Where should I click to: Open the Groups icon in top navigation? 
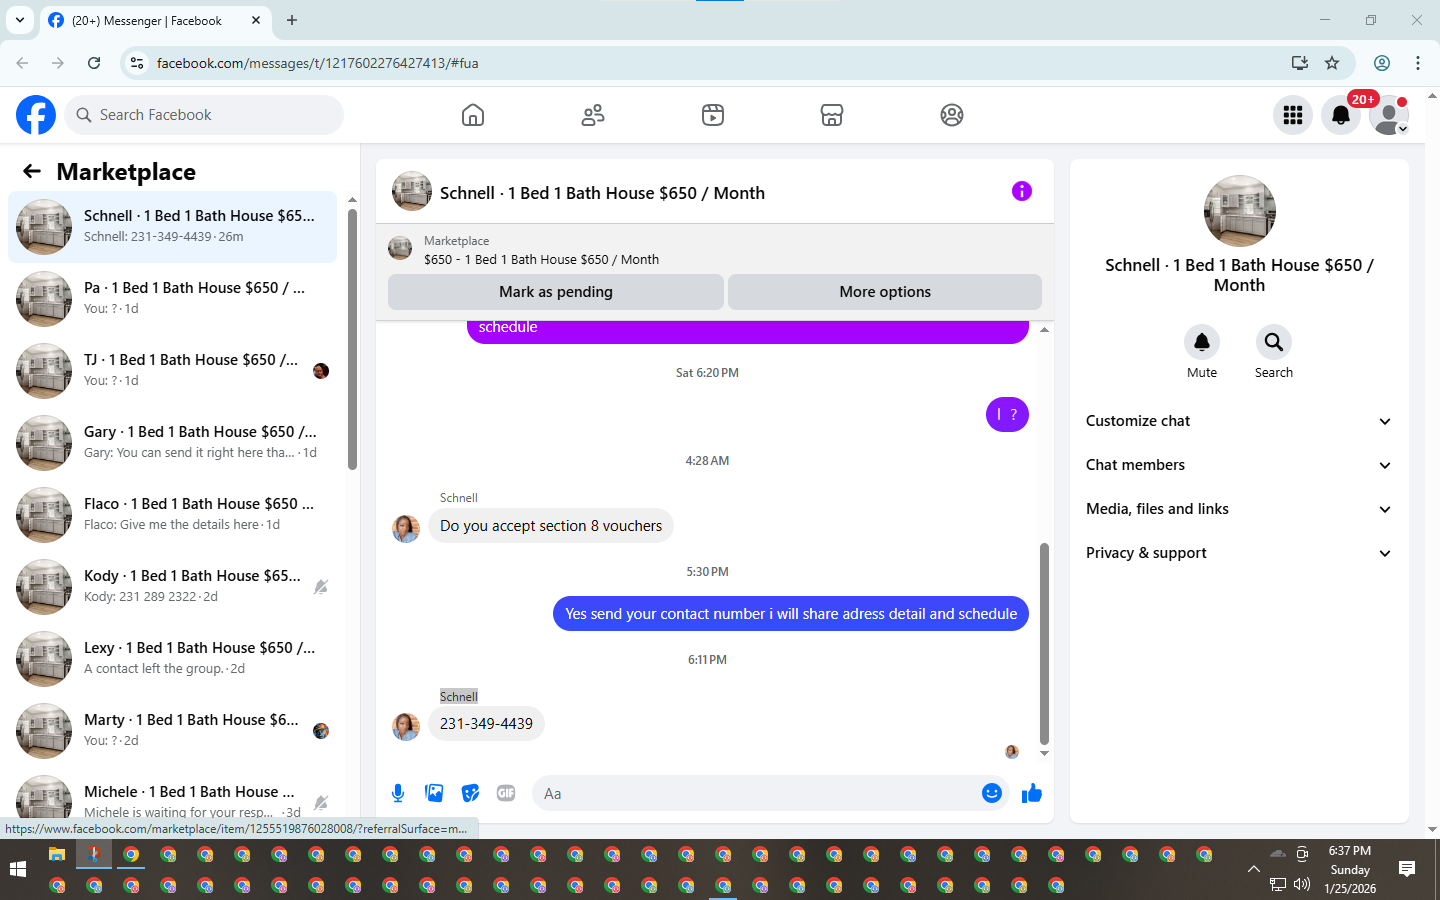(x=952, y=115)
